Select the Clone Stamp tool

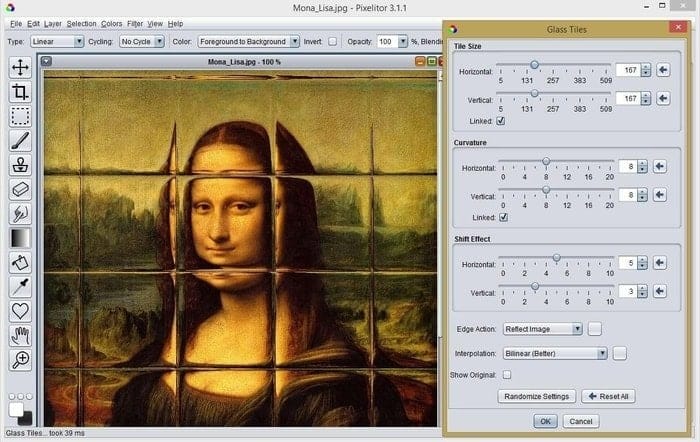coord(20,165)
